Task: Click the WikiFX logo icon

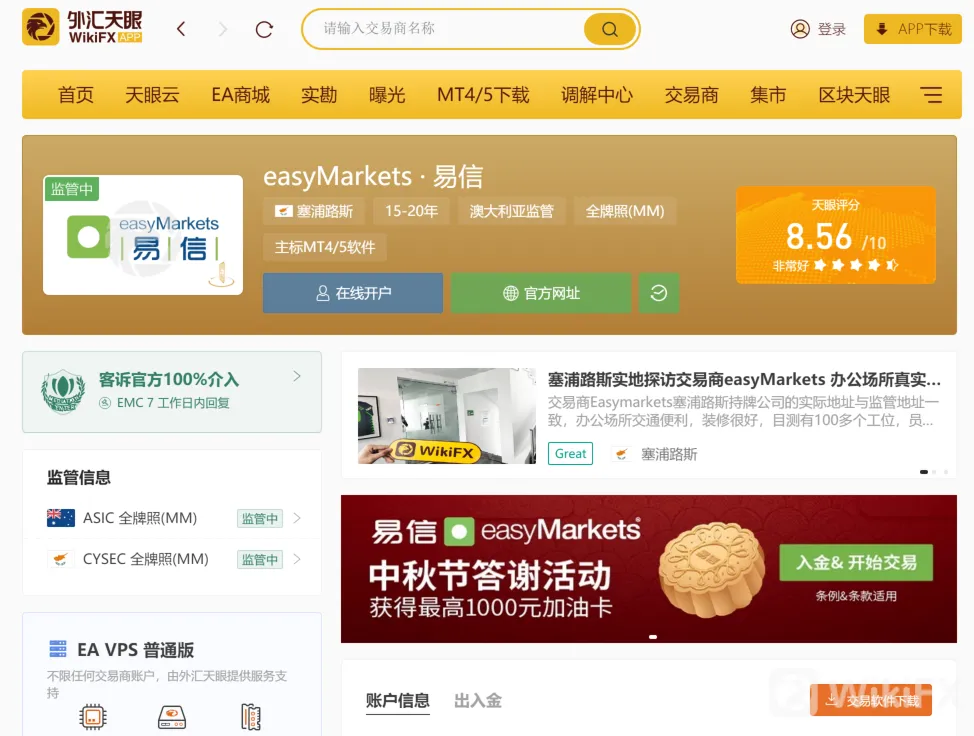Action: [x=40, y=27]
